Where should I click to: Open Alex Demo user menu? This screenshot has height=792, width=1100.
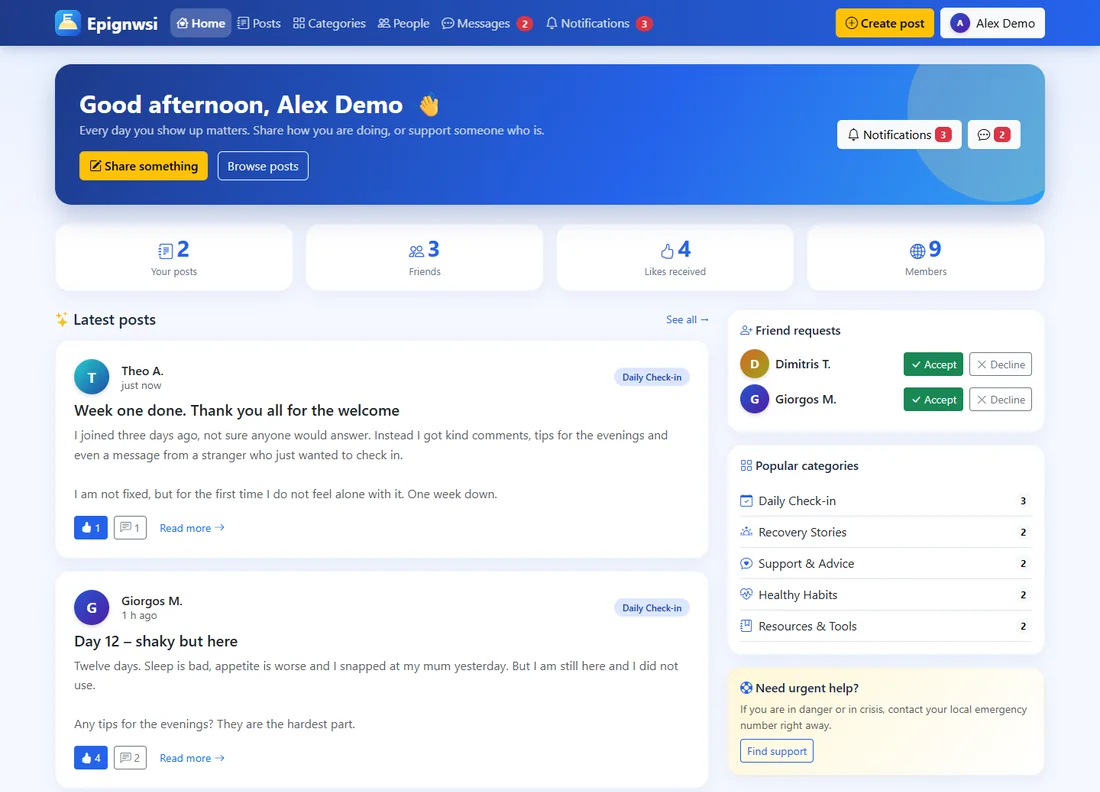992,23
